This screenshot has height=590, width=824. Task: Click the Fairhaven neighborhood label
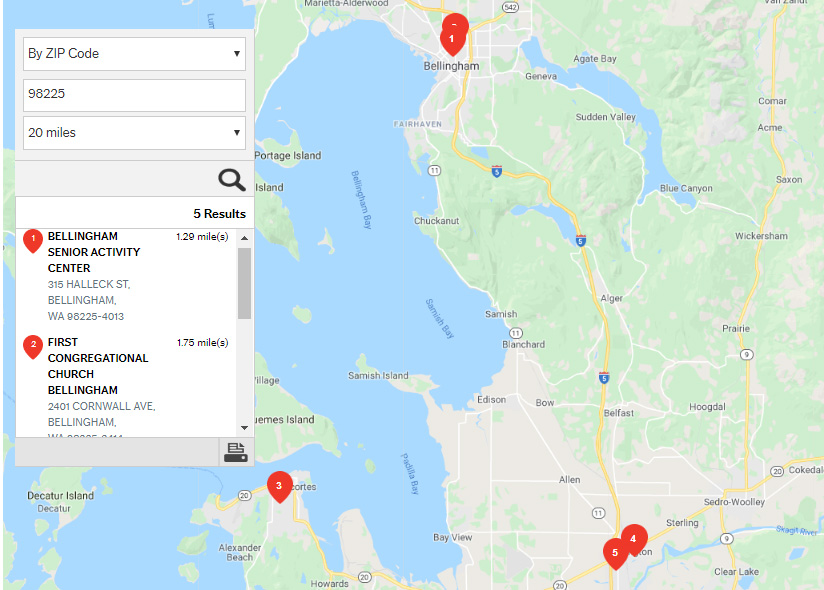point(418,125)
